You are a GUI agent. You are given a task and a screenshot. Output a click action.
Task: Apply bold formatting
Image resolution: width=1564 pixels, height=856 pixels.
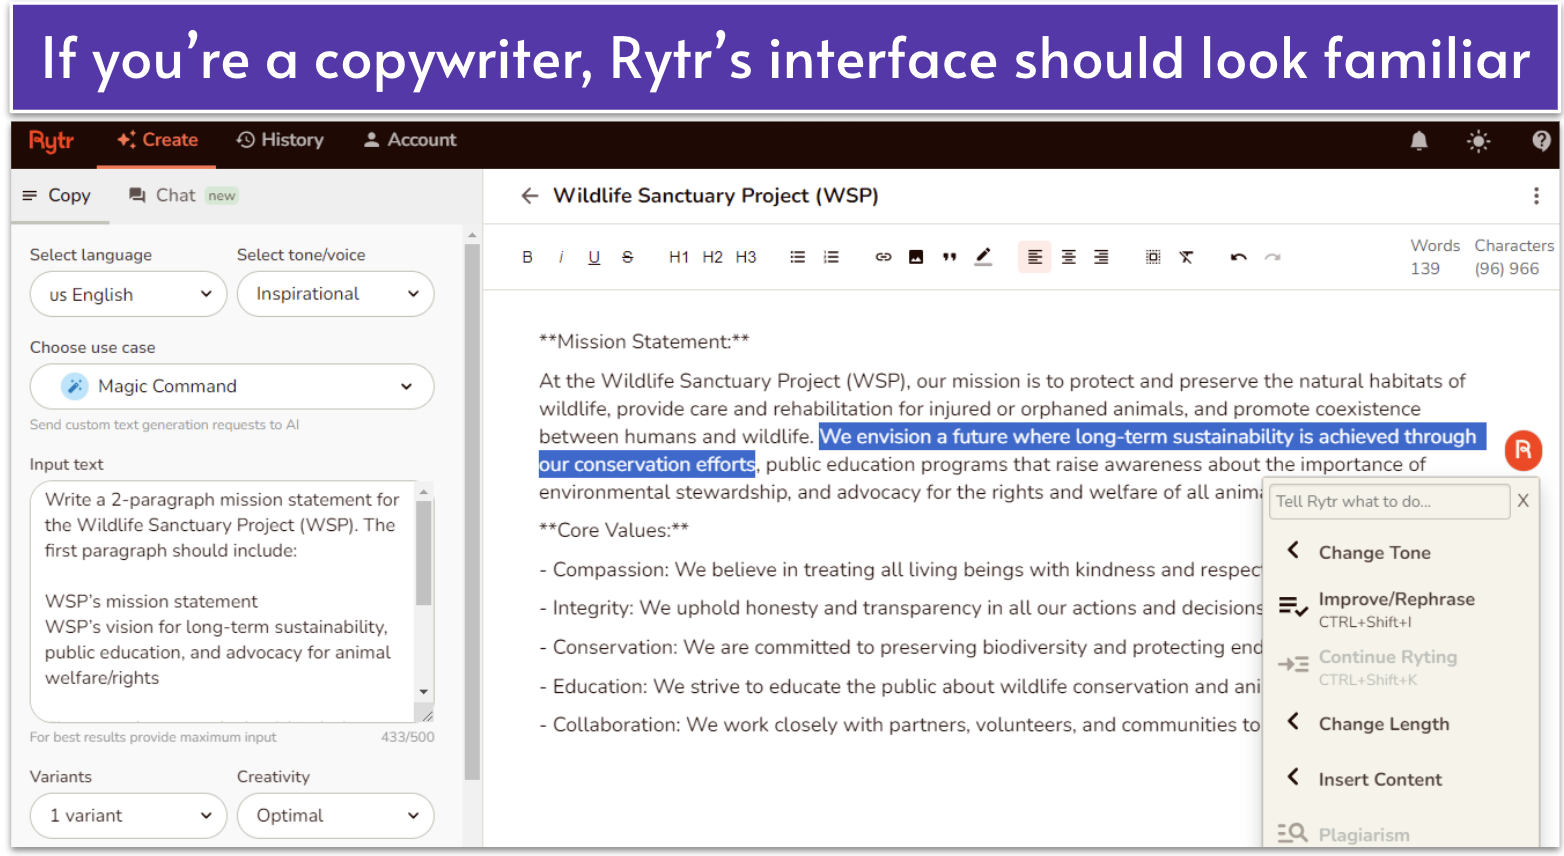527,257
